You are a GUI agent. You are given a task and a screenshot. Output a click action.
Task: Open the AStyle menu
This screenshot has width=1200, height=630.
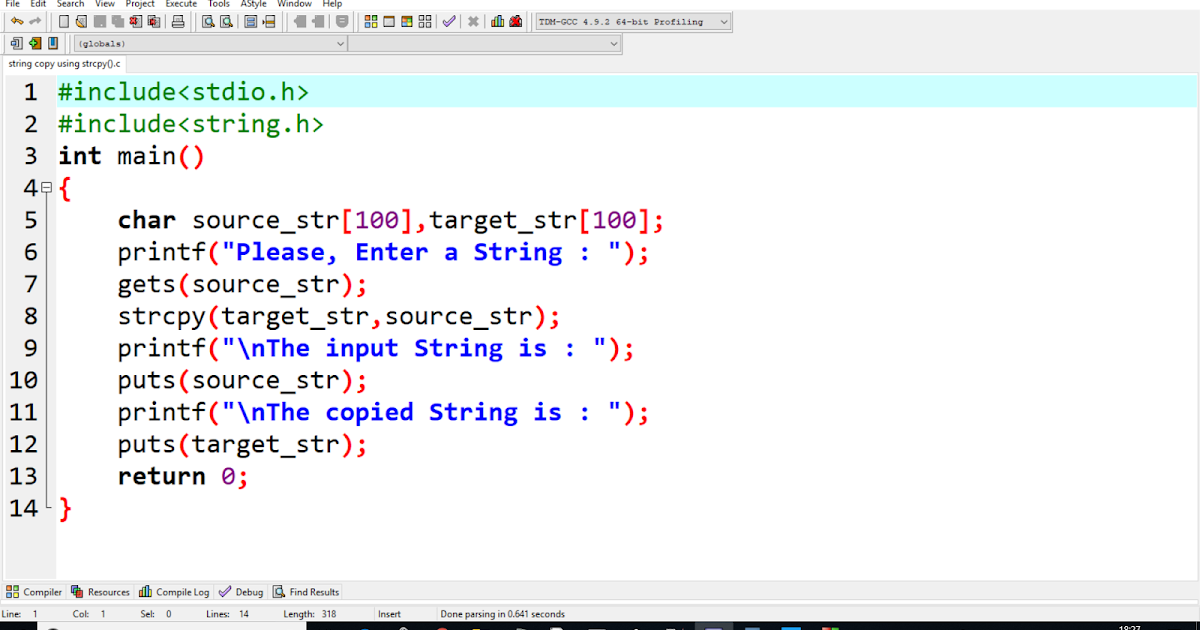(x=253, y=4)
